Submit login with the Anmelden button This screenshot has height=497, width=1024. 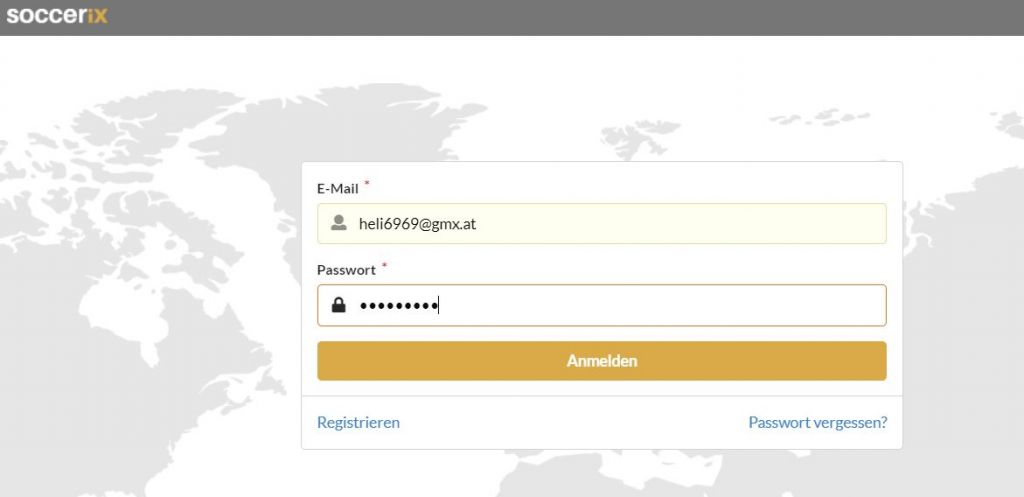601,361
